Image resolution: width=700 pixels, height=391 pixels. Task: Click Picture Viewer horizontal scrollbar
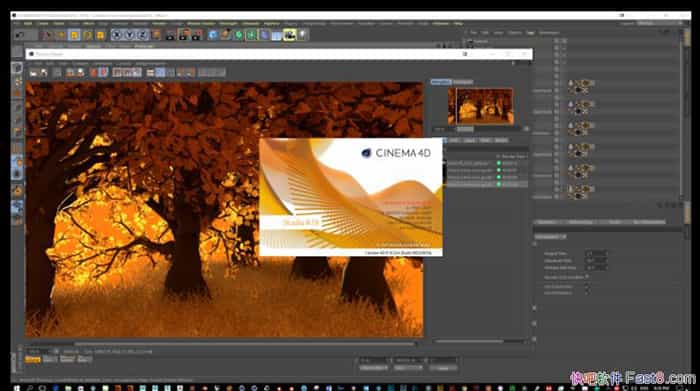click(x=245, y=344)
